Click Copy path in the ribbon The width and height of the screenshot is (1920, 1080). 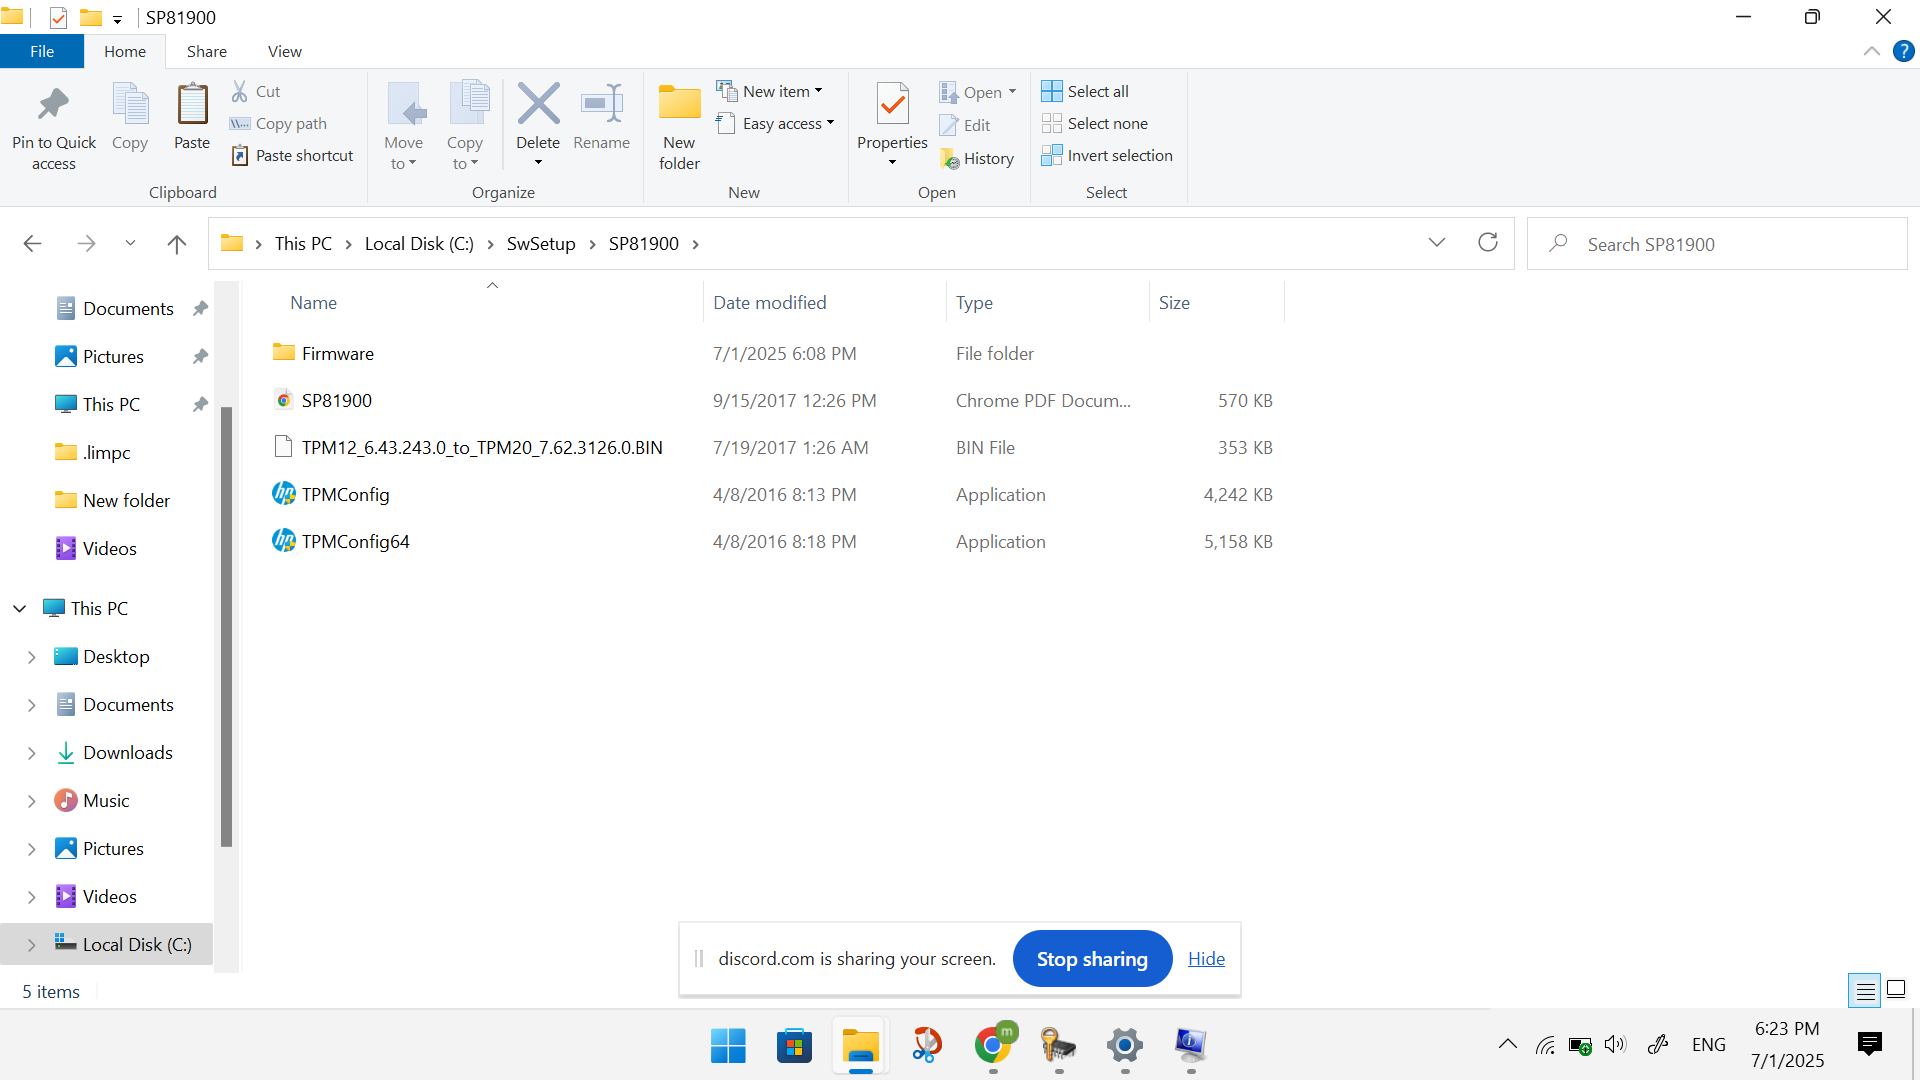(290, 124)
